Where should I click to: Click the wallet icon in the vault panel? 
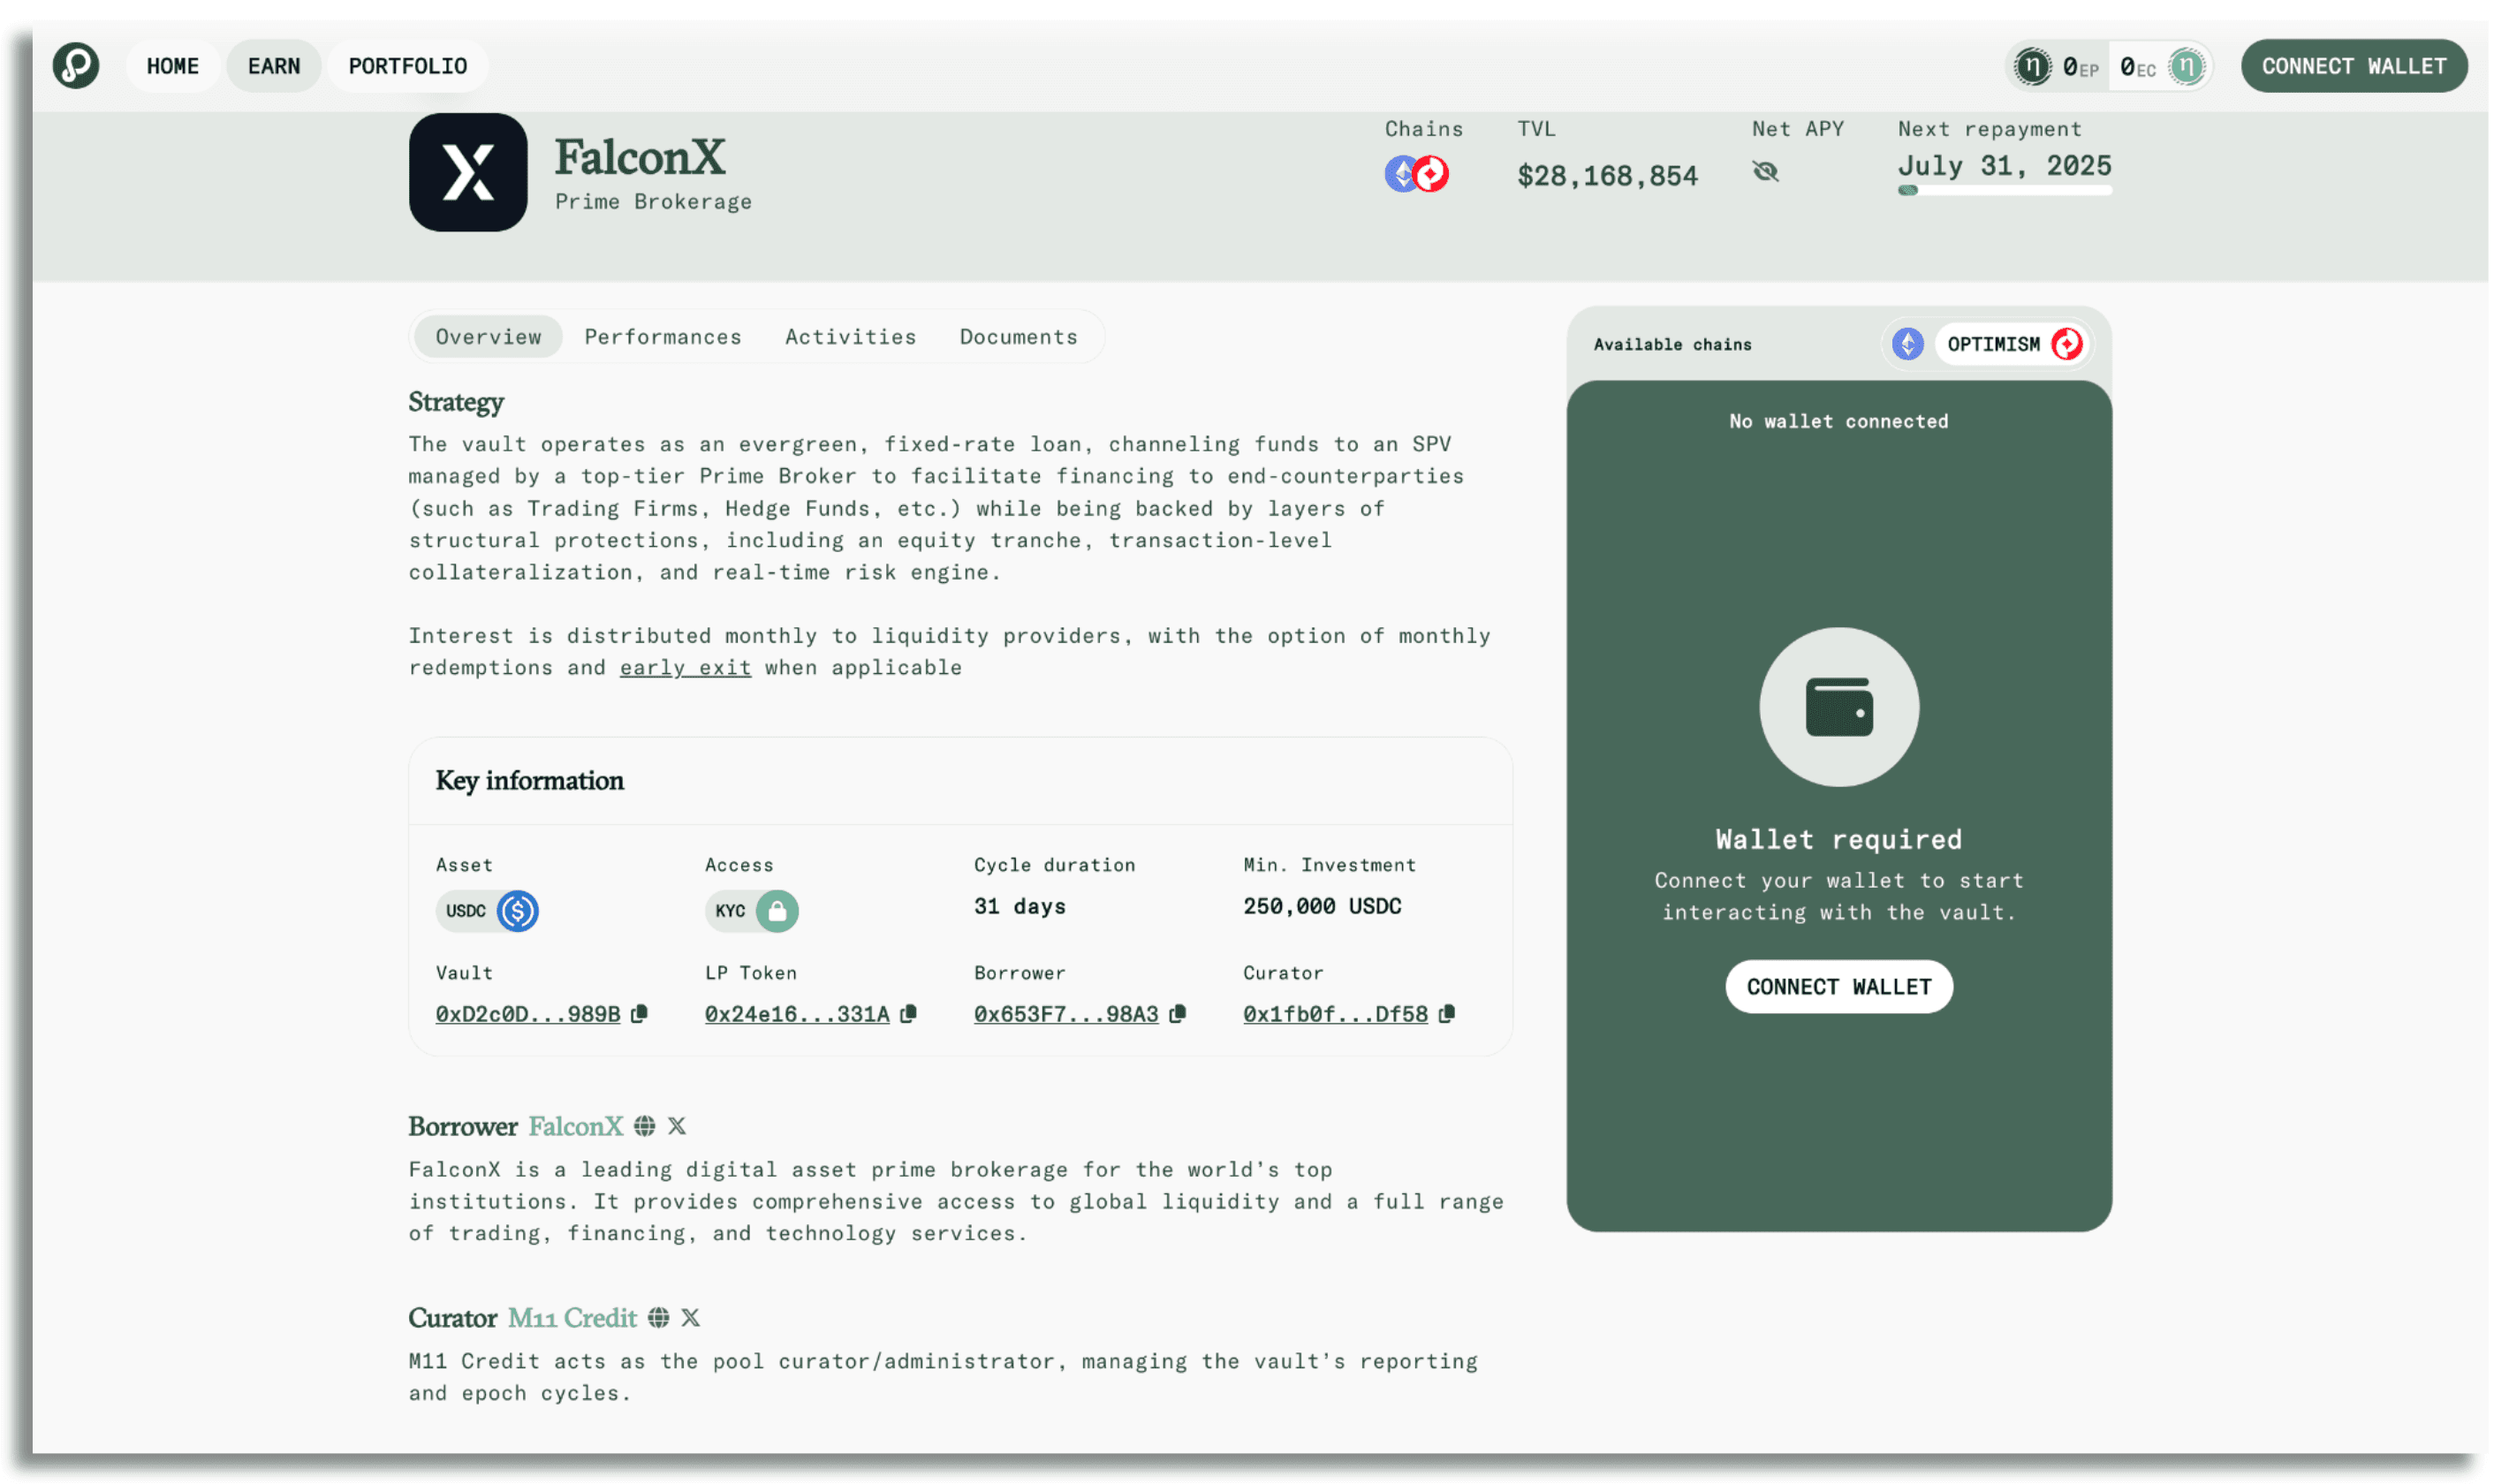1839,707
